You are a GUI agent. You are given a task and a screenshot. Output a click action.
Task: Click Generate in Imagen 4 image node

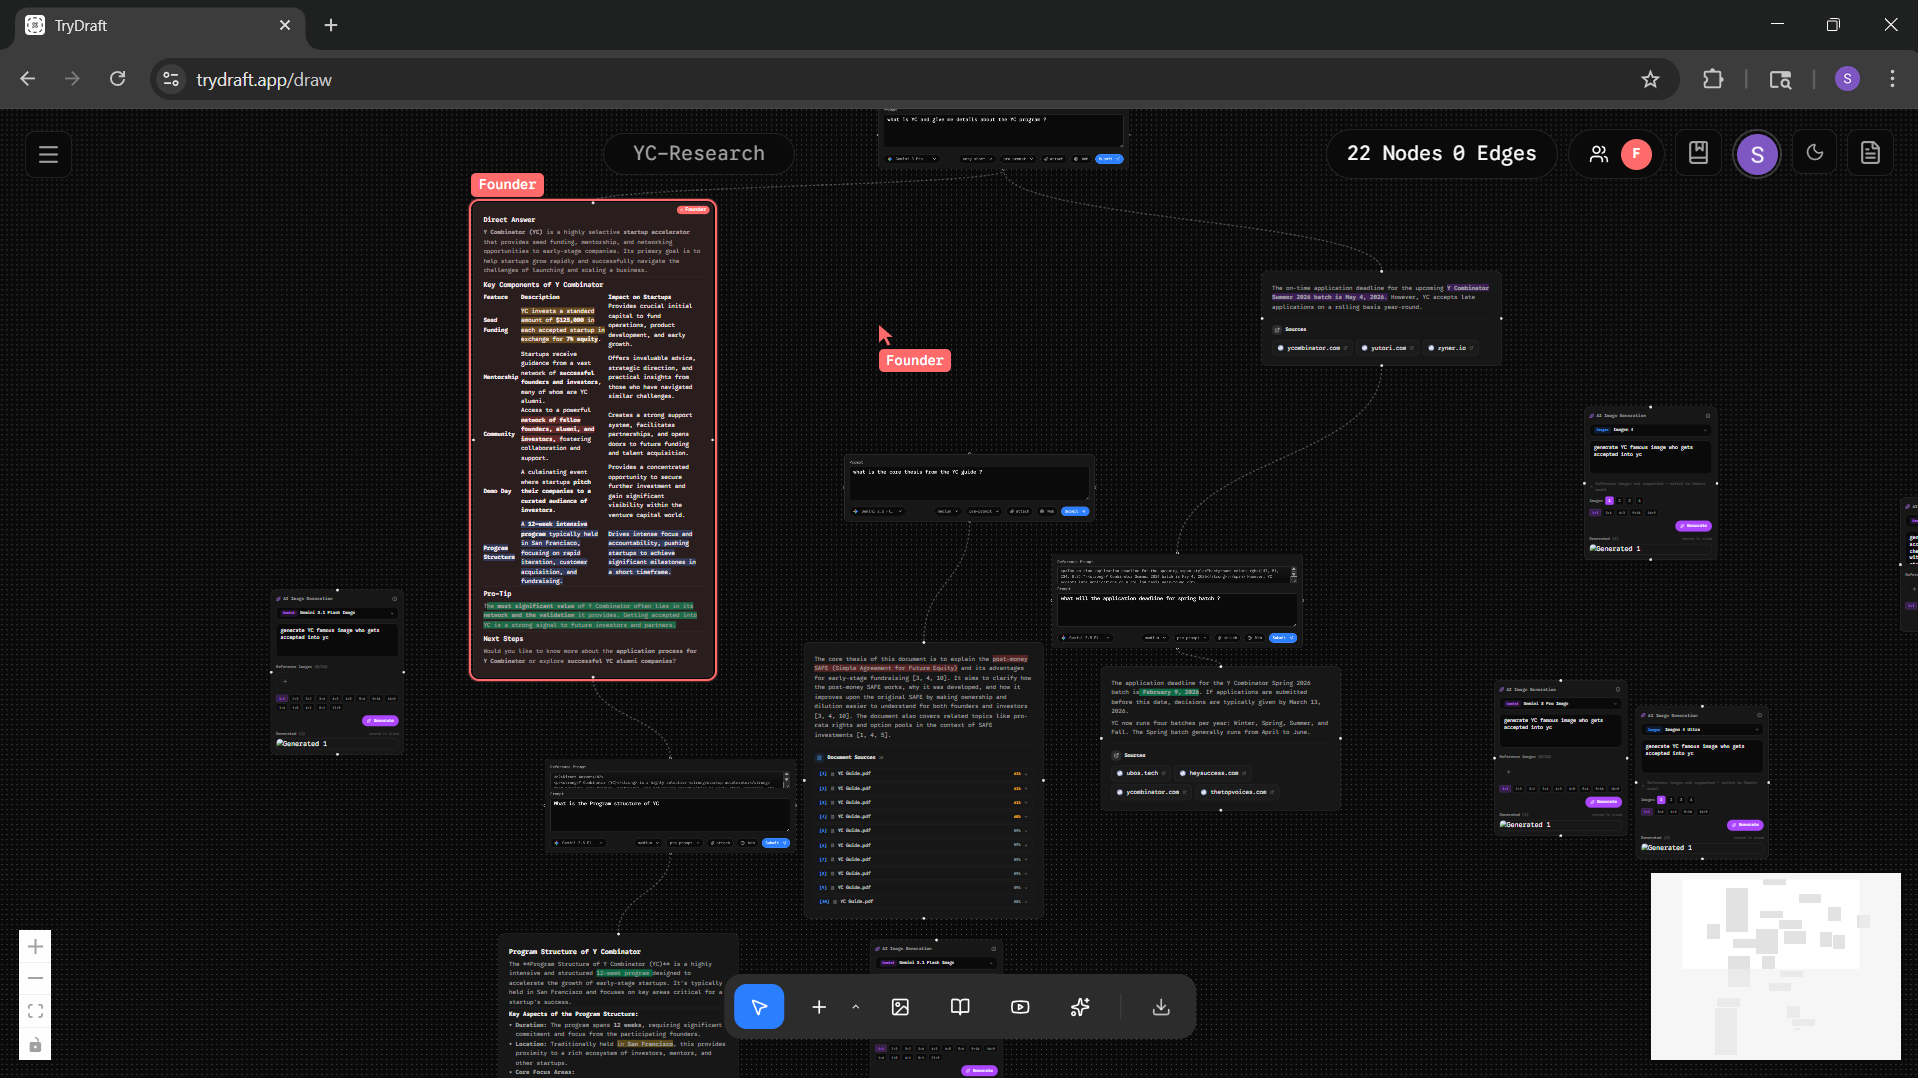[1694, 526]
